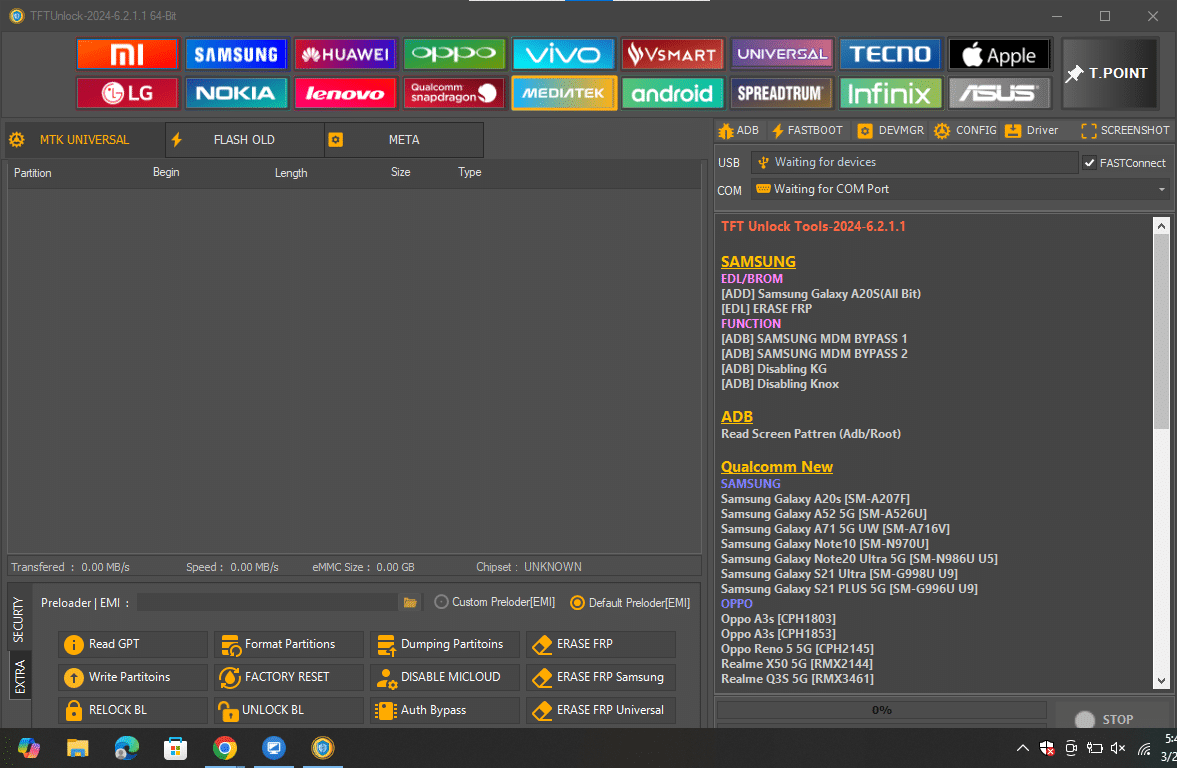Select Custom Preloader[EMI] radio option

click(442, 602)
